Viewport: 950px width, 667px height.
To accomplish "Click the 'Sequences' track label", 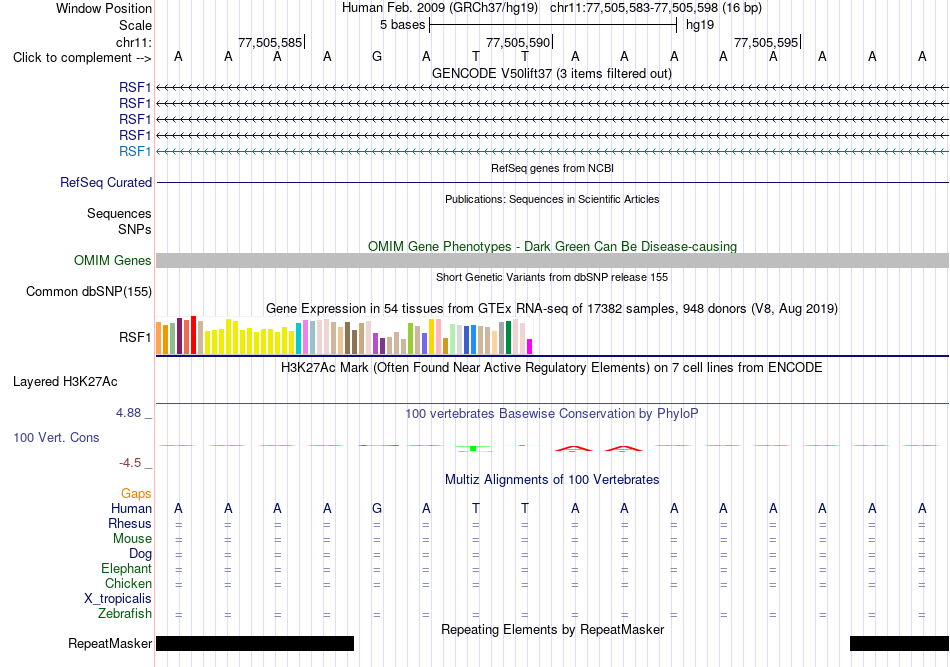I will click(x=119, y=213).
